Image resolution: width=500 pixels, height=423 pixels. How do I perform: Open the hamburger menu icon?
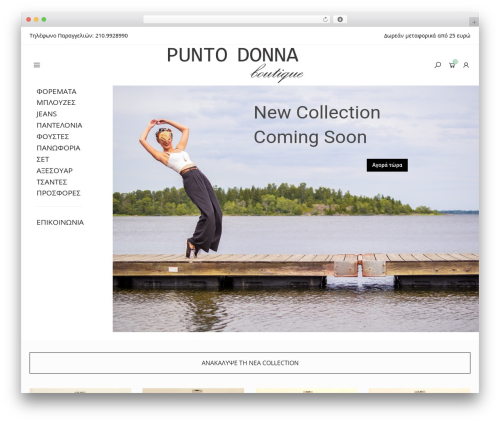pos(37,65)
